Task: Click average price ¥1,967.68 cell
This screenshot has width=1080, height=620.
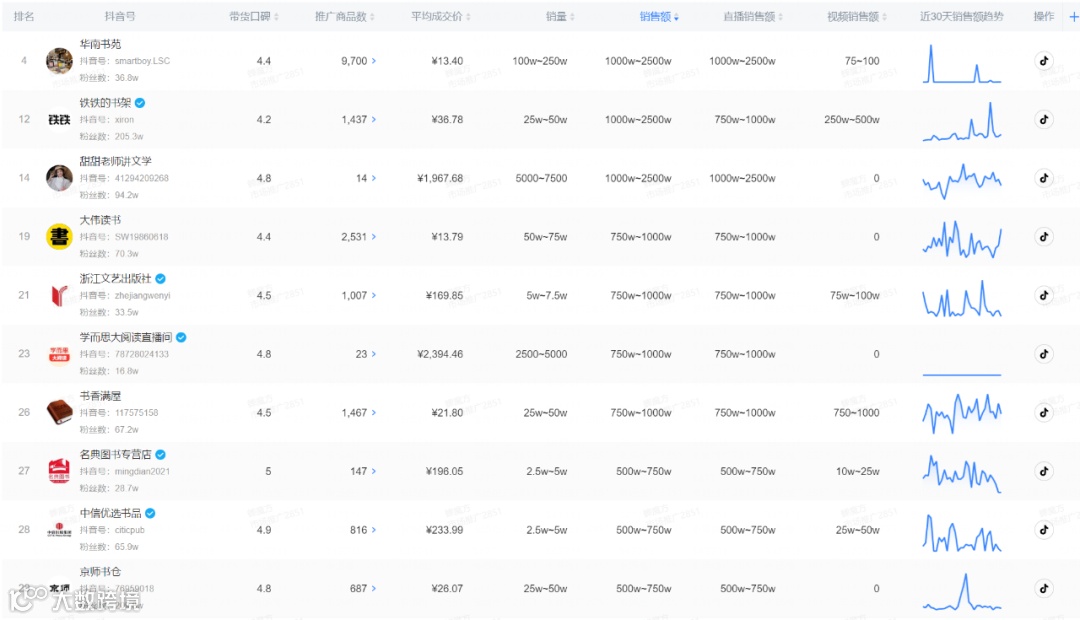Action: click(440, 178)
